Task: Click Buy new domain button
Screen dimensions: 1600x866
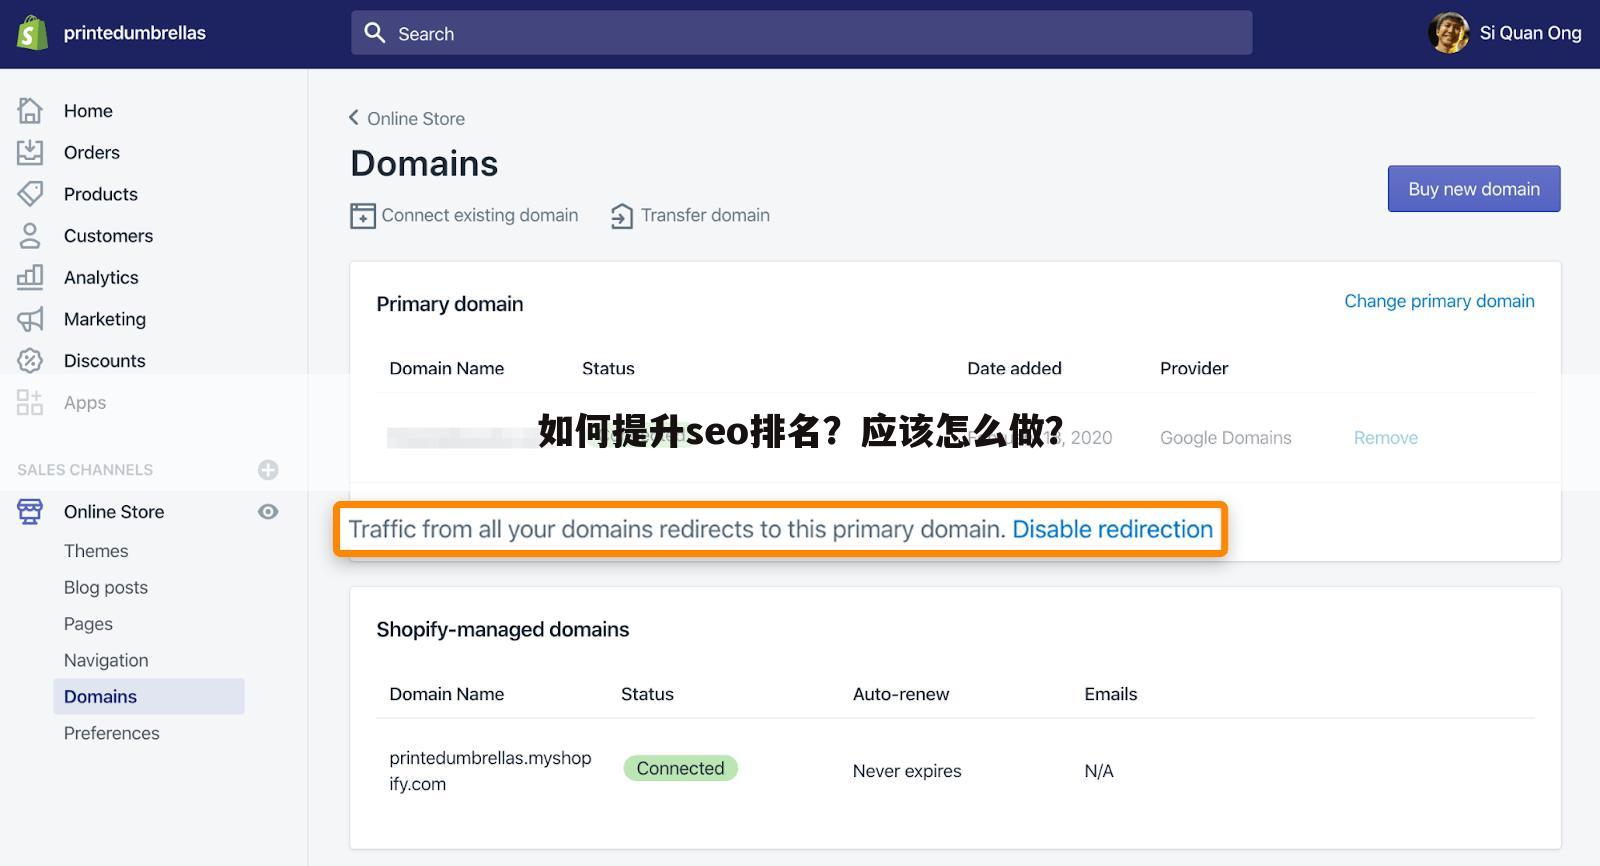Action: coord(1474,189)
